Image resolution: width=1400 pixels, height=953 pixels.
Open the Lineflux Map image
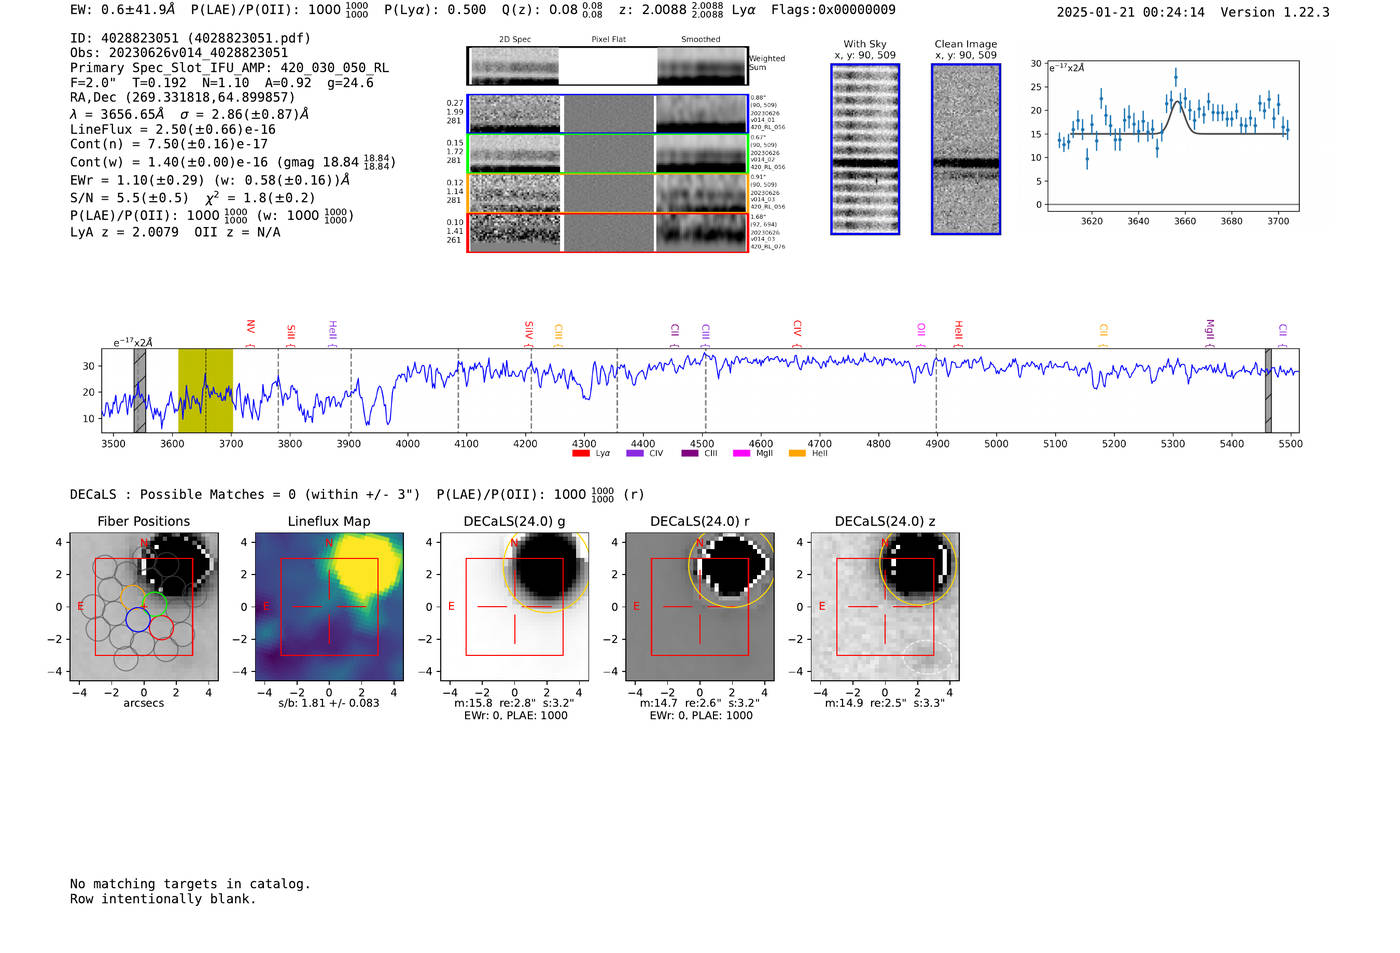point(329,606)
